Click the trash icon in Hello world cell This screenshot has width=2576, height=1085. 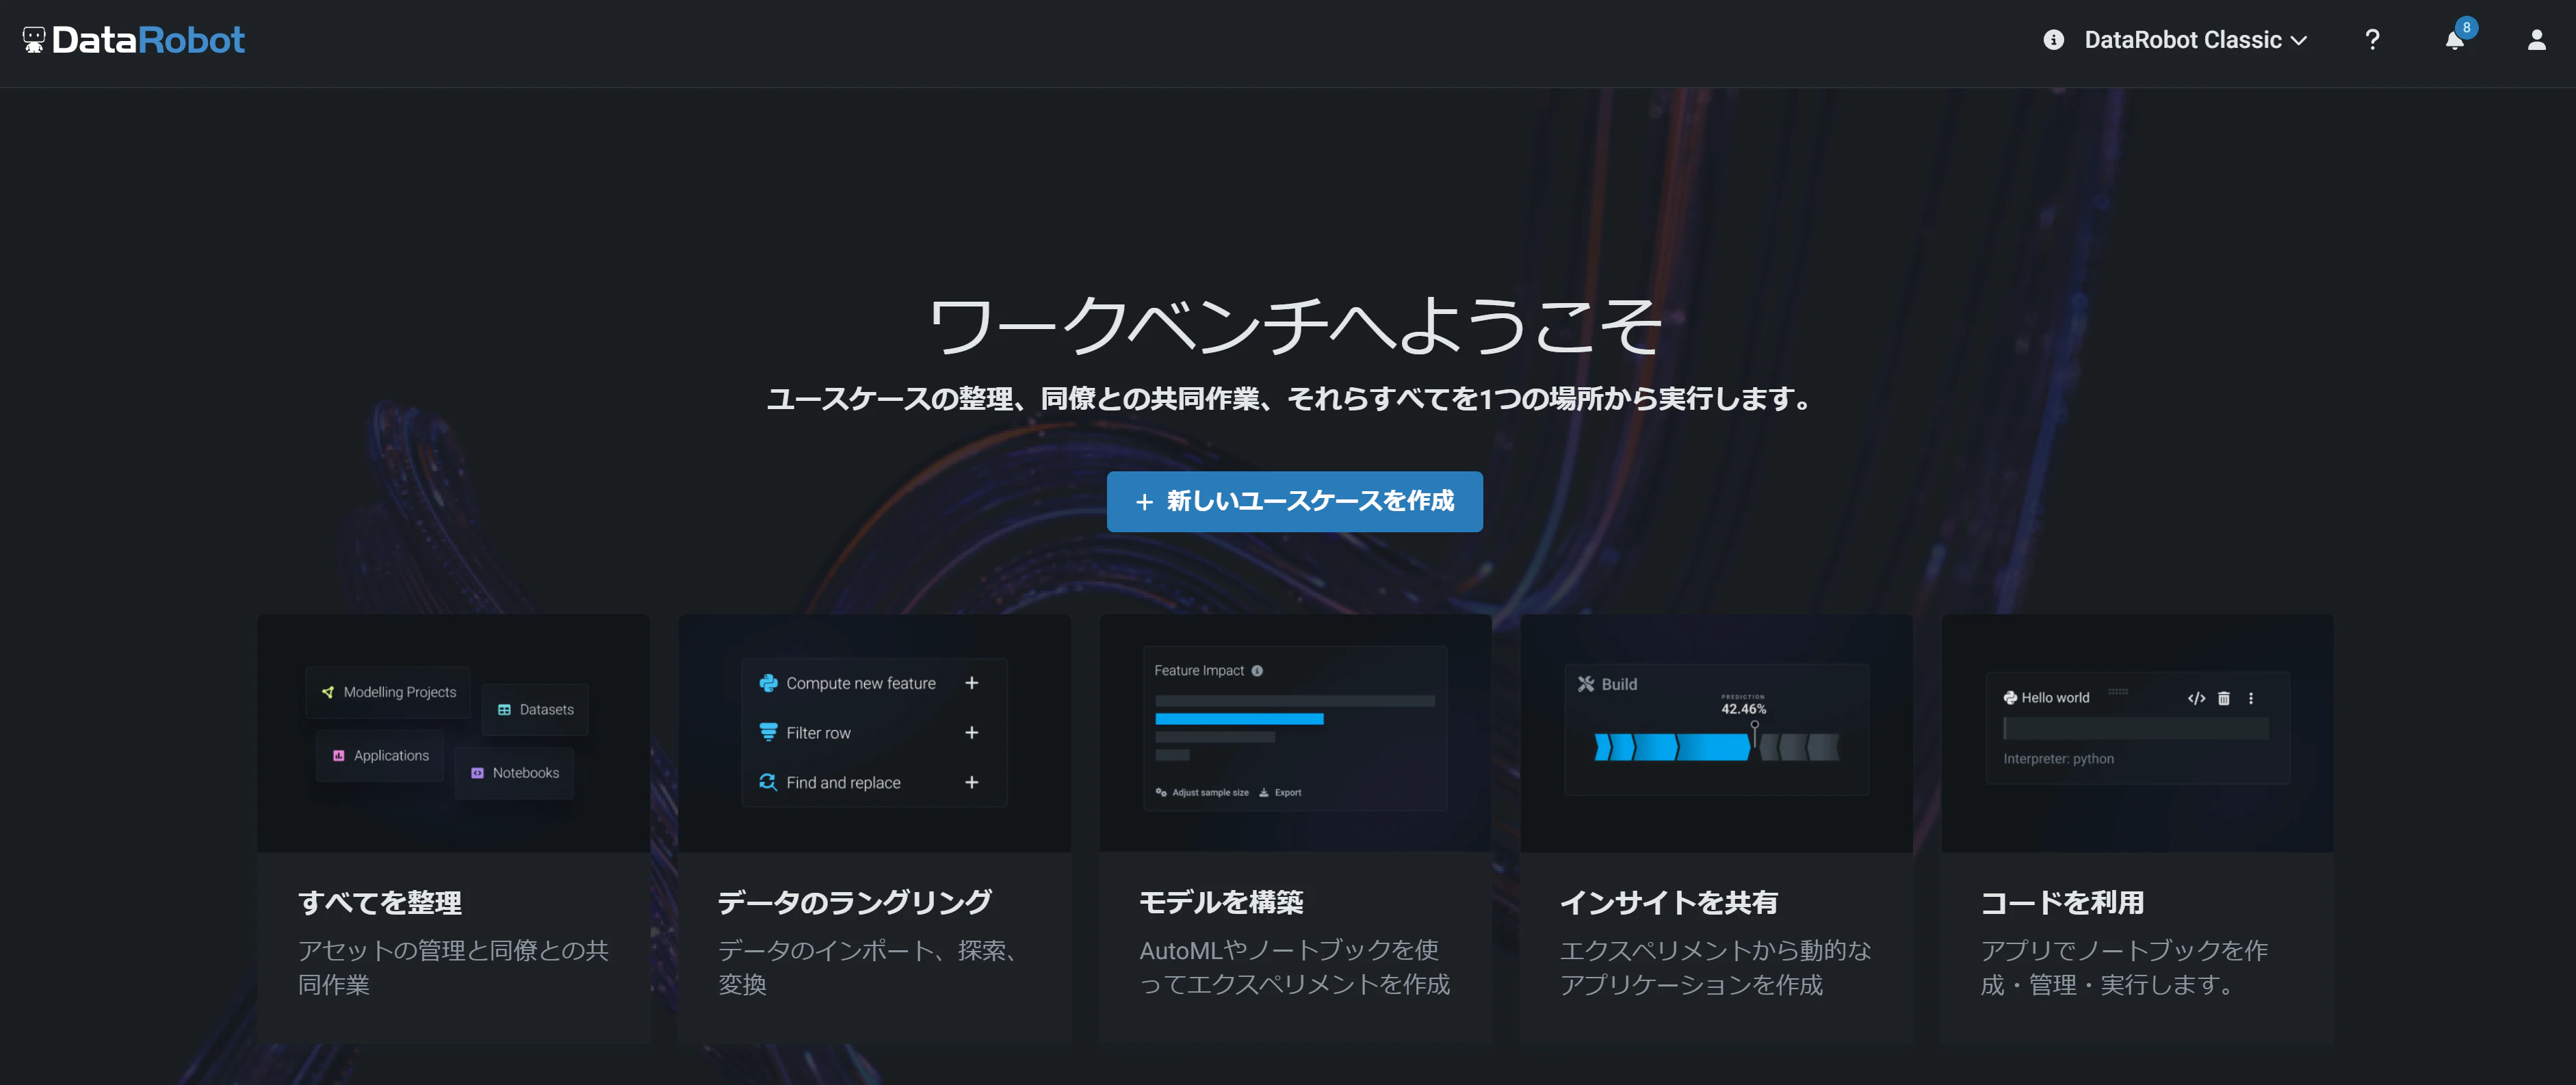click(2224, 698)
